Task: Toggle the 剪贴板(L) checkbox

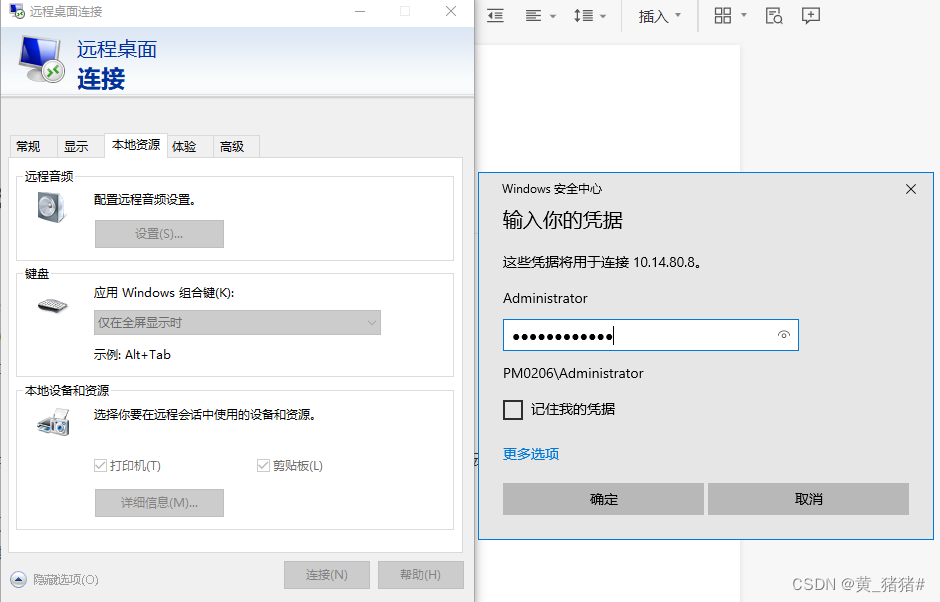Action: pos(263,465)
